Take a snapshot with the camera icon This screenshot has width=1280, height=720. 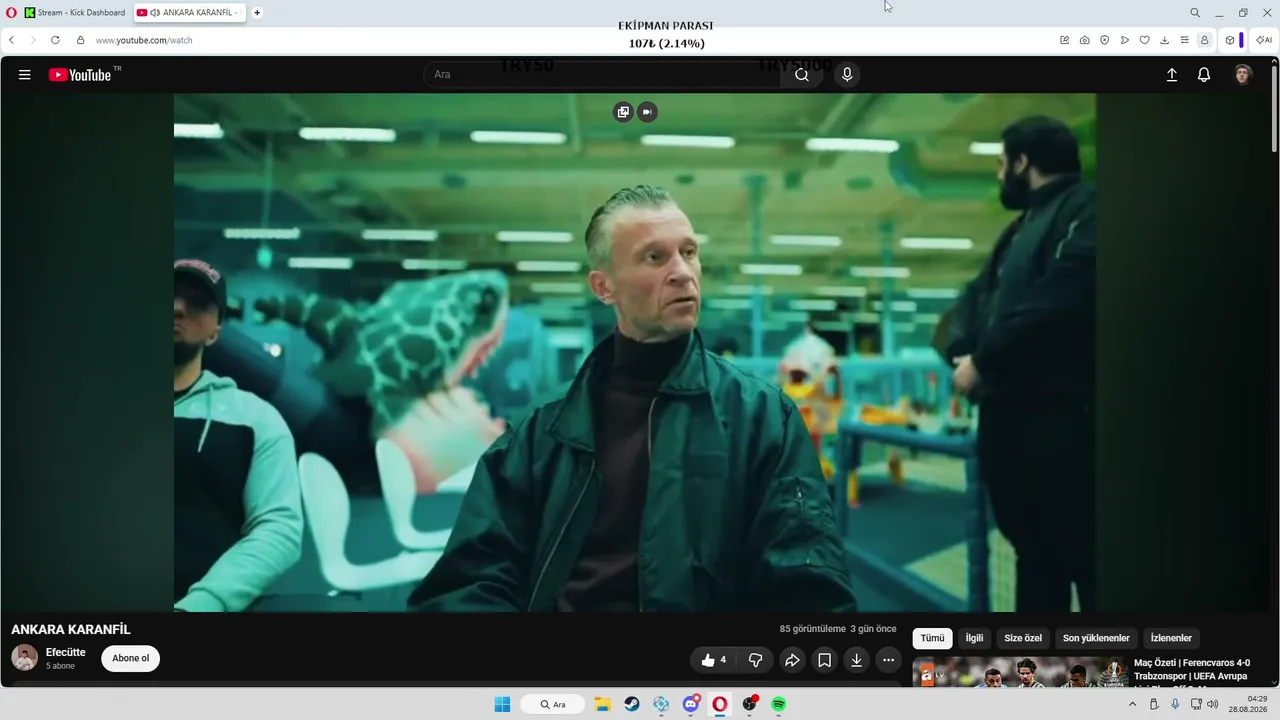pos(1084,40)
